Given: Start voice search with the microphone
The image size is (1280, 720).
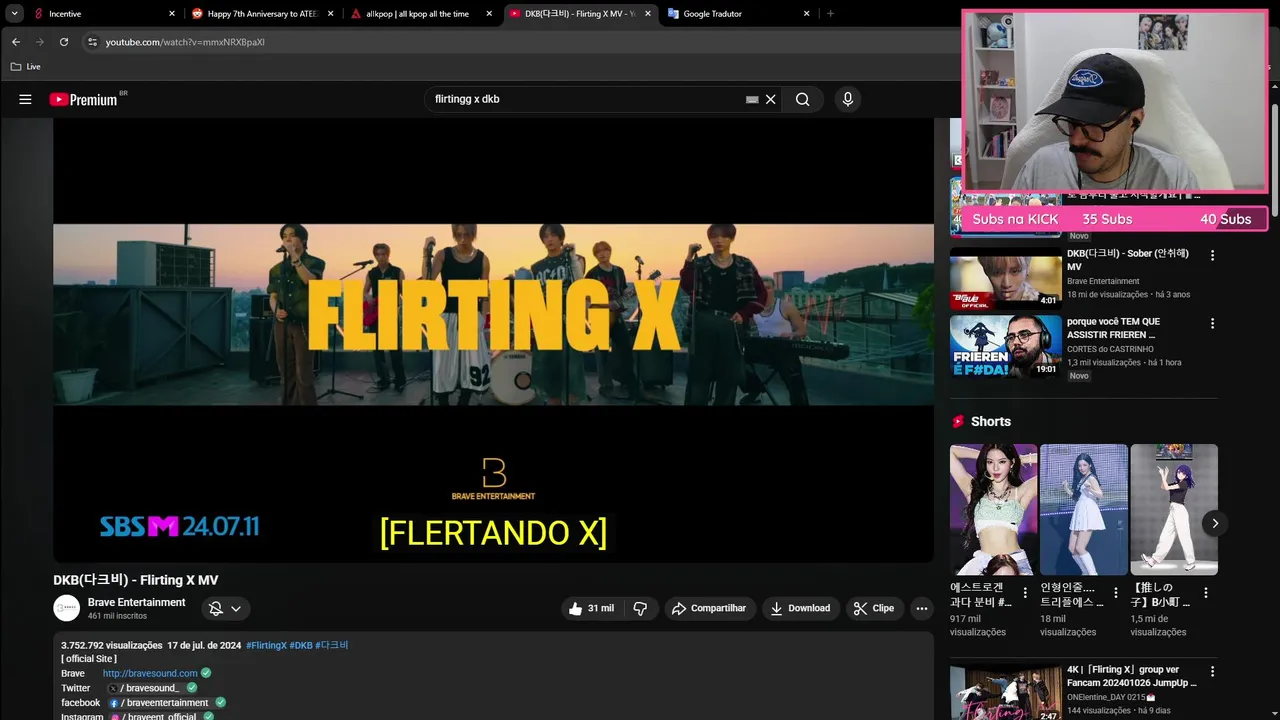Looking at the screenshot, I should 848,99.
